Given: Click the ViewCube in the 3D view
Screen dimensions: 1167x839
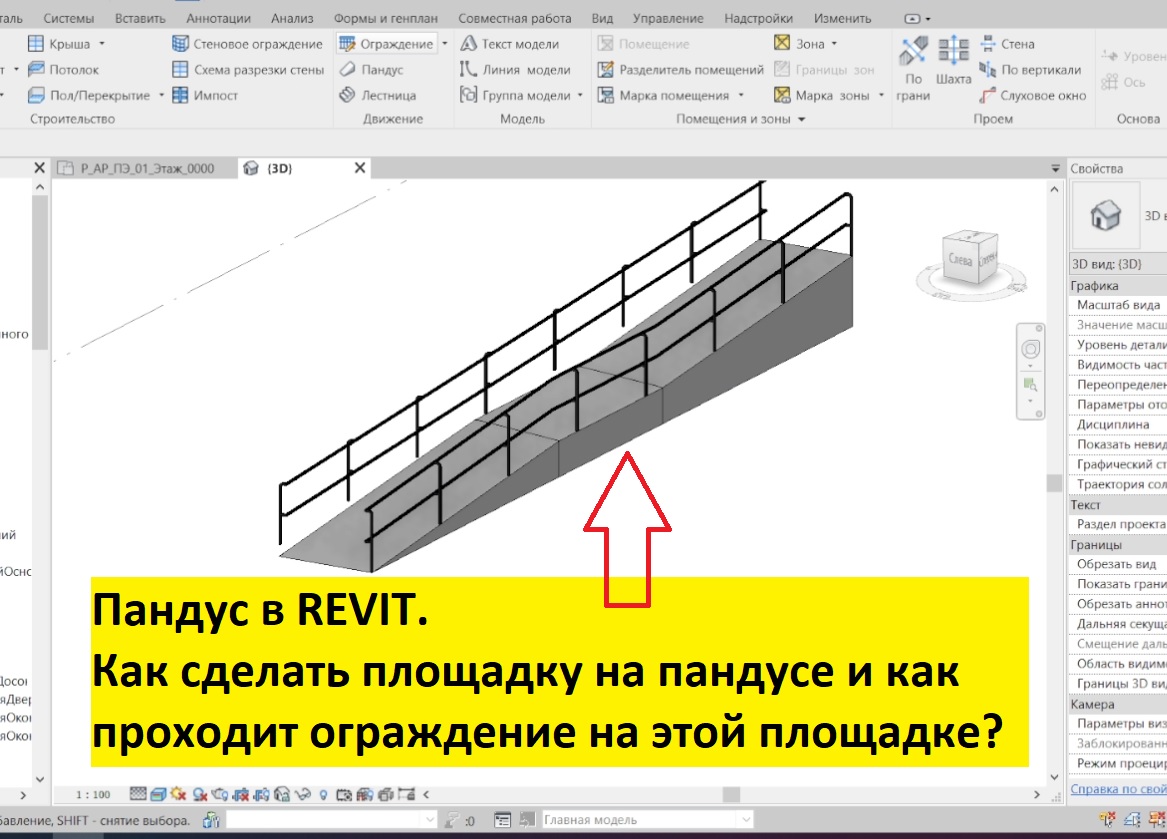Looking at the screenshot, I should (971, 258).
